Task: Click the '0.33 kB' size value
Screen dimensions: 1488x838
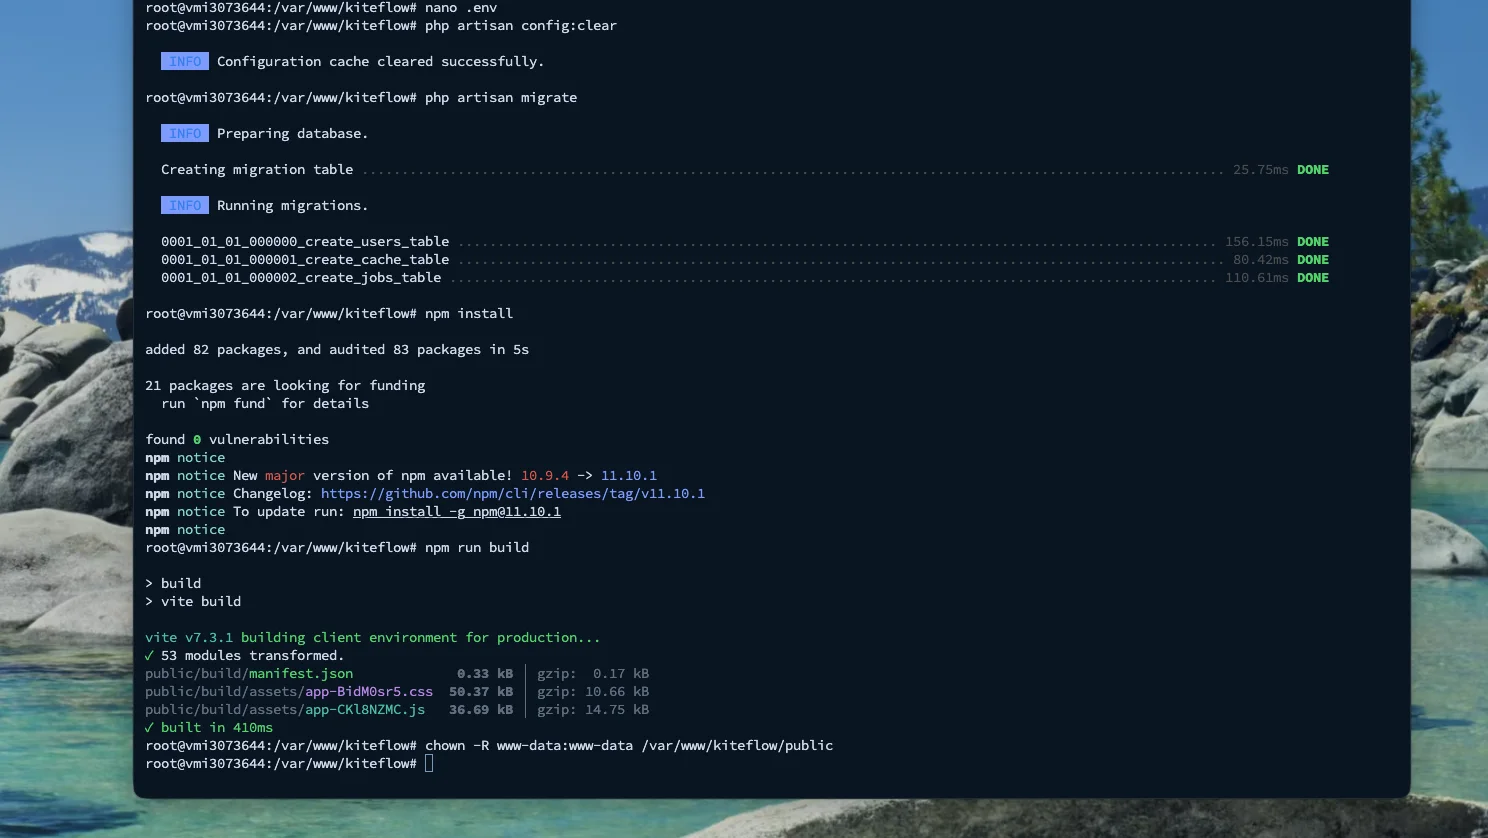Action: (485, 673)
